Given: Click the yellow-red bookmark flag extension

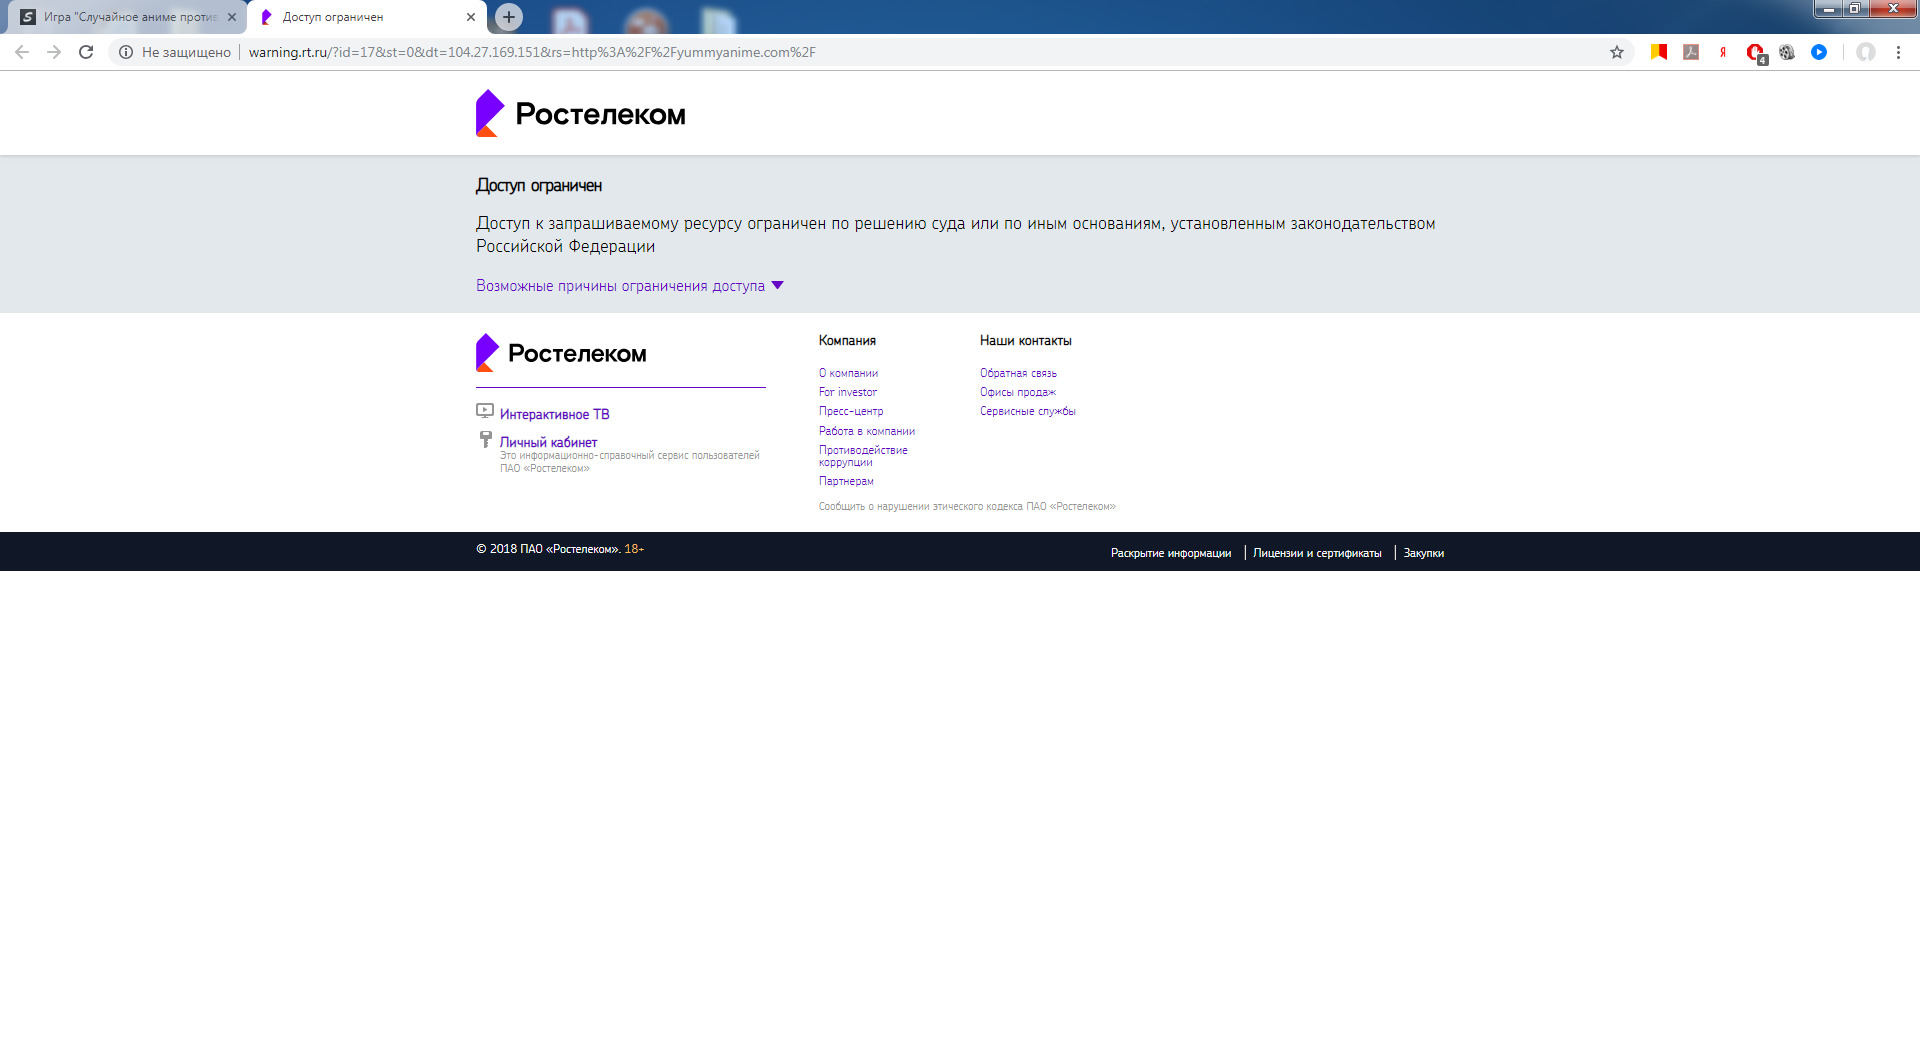Looking at the screenshot, I should (x=1659, y=52).
